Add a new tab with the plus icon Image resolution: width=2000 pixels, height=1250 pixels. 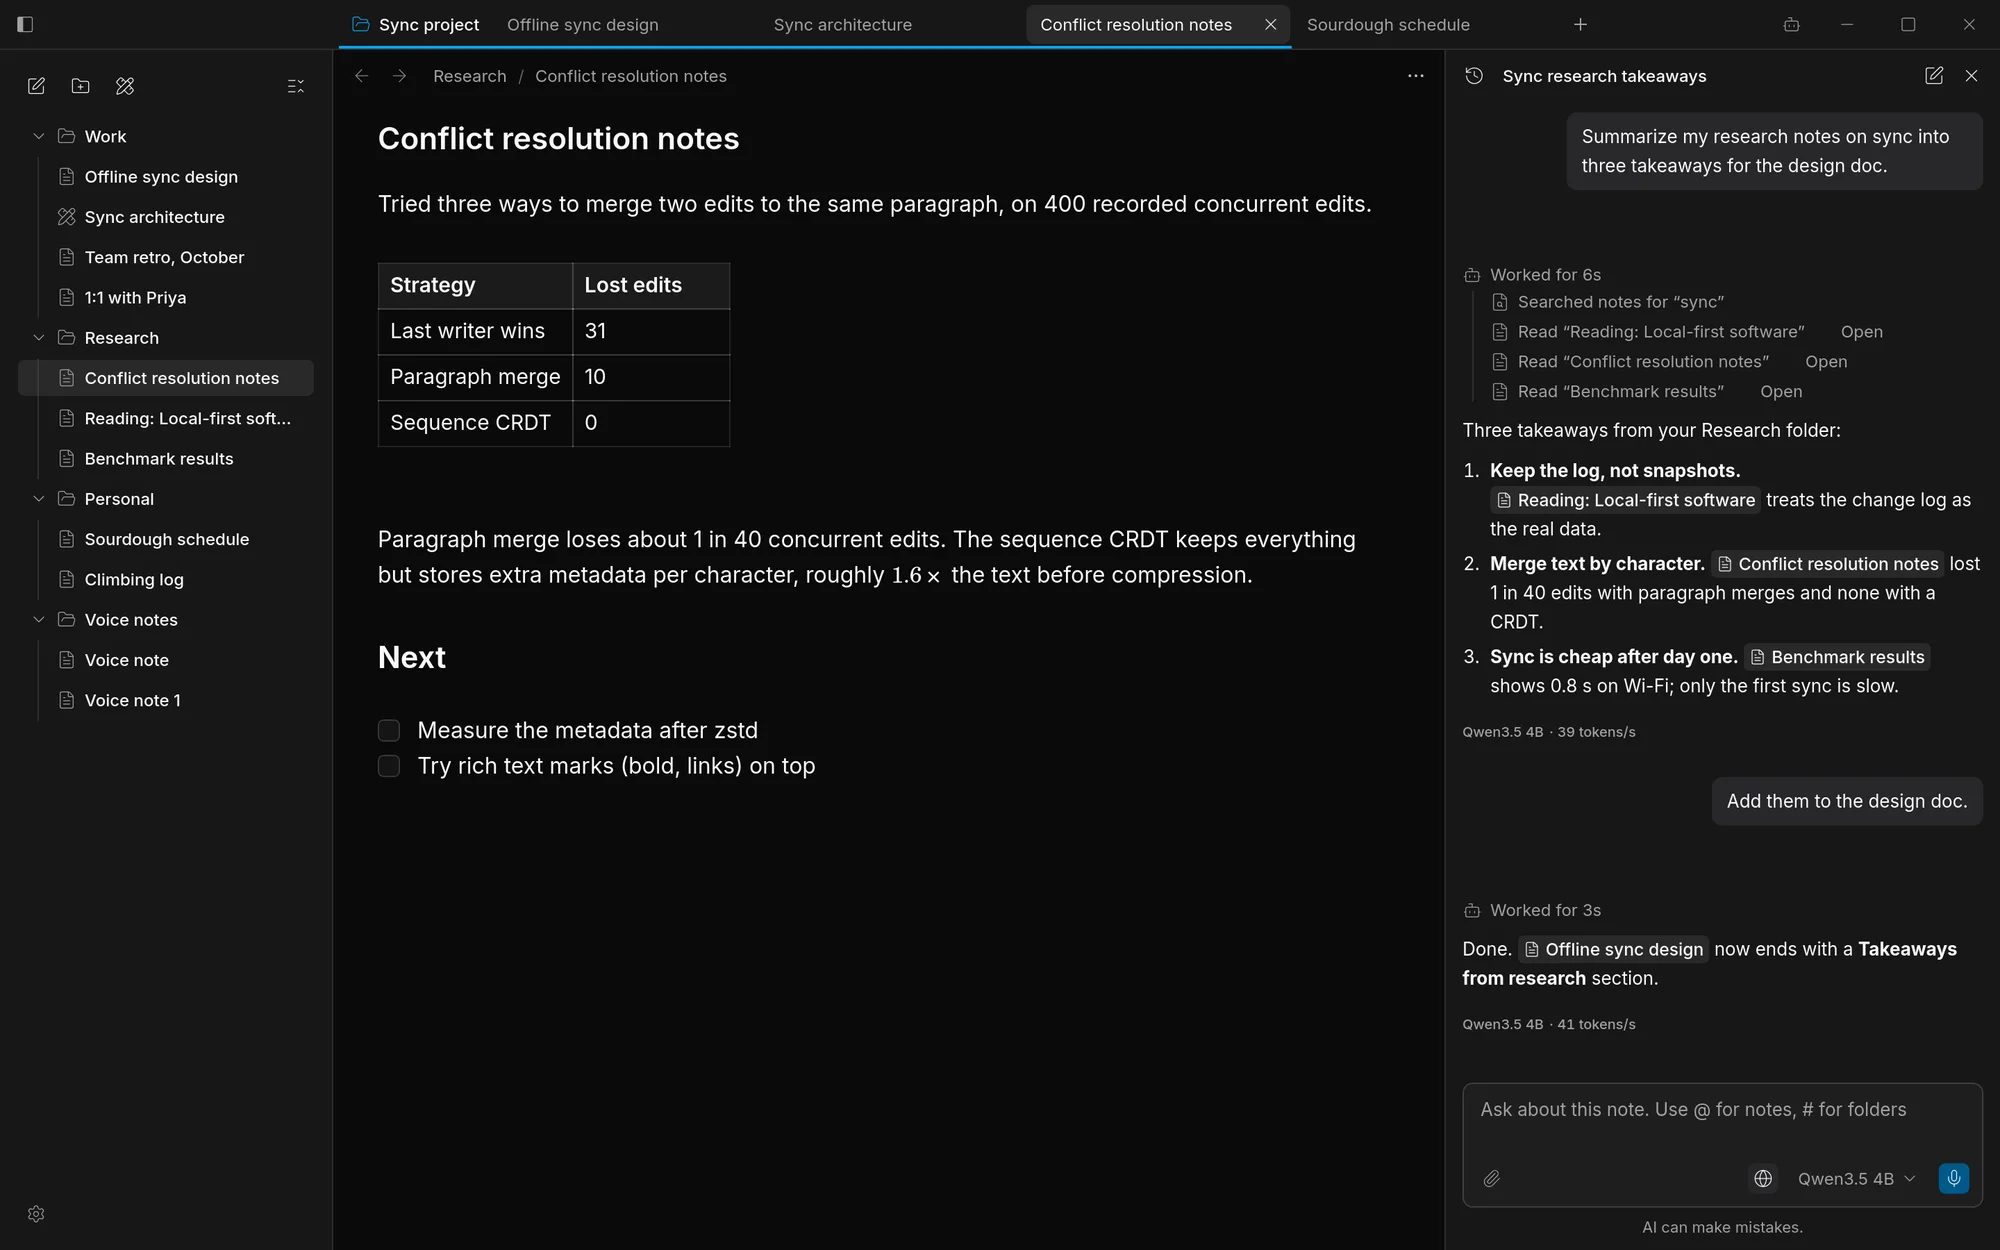(1581, 24)
